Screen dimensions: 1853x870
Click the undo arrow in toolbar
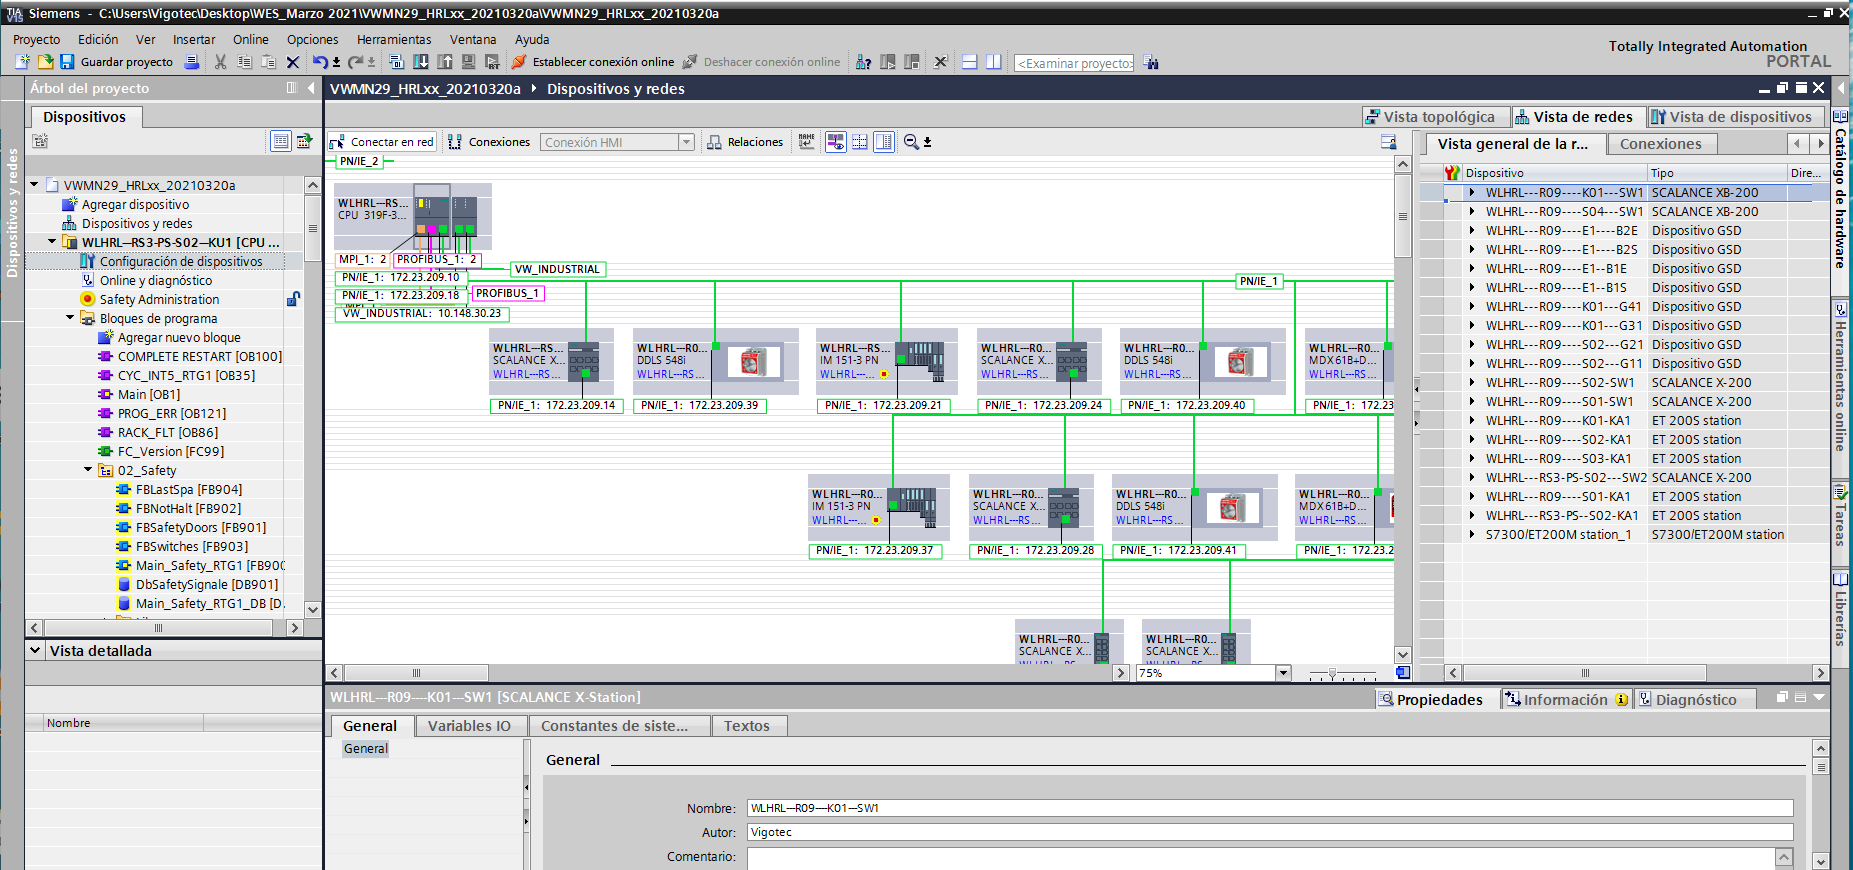tap(319, 62)
